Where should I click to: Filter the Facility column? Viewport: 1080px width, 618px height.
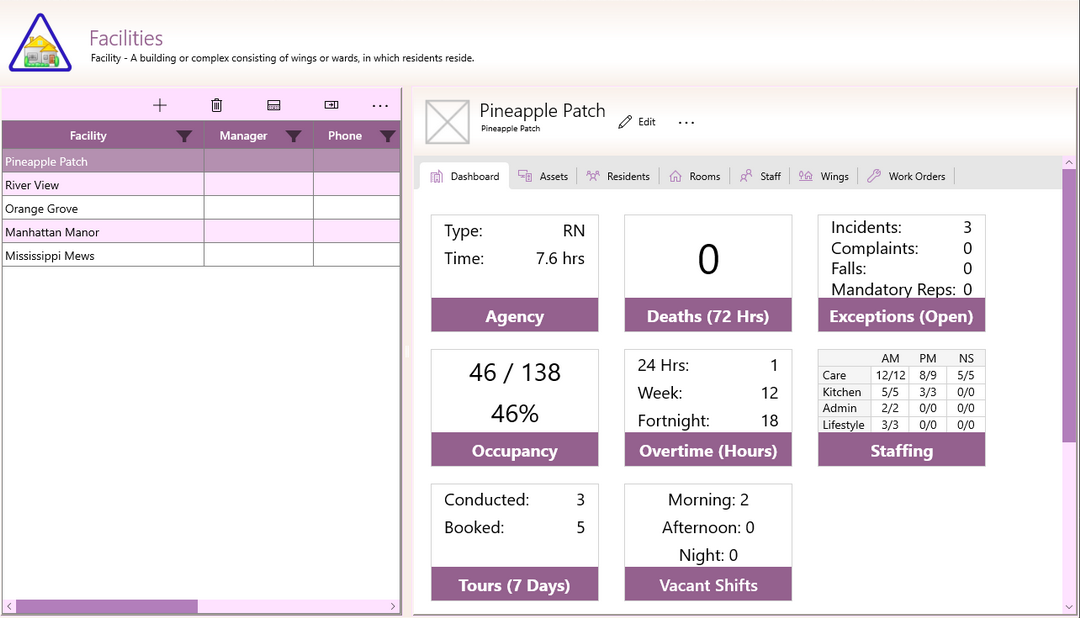point(184,136)
